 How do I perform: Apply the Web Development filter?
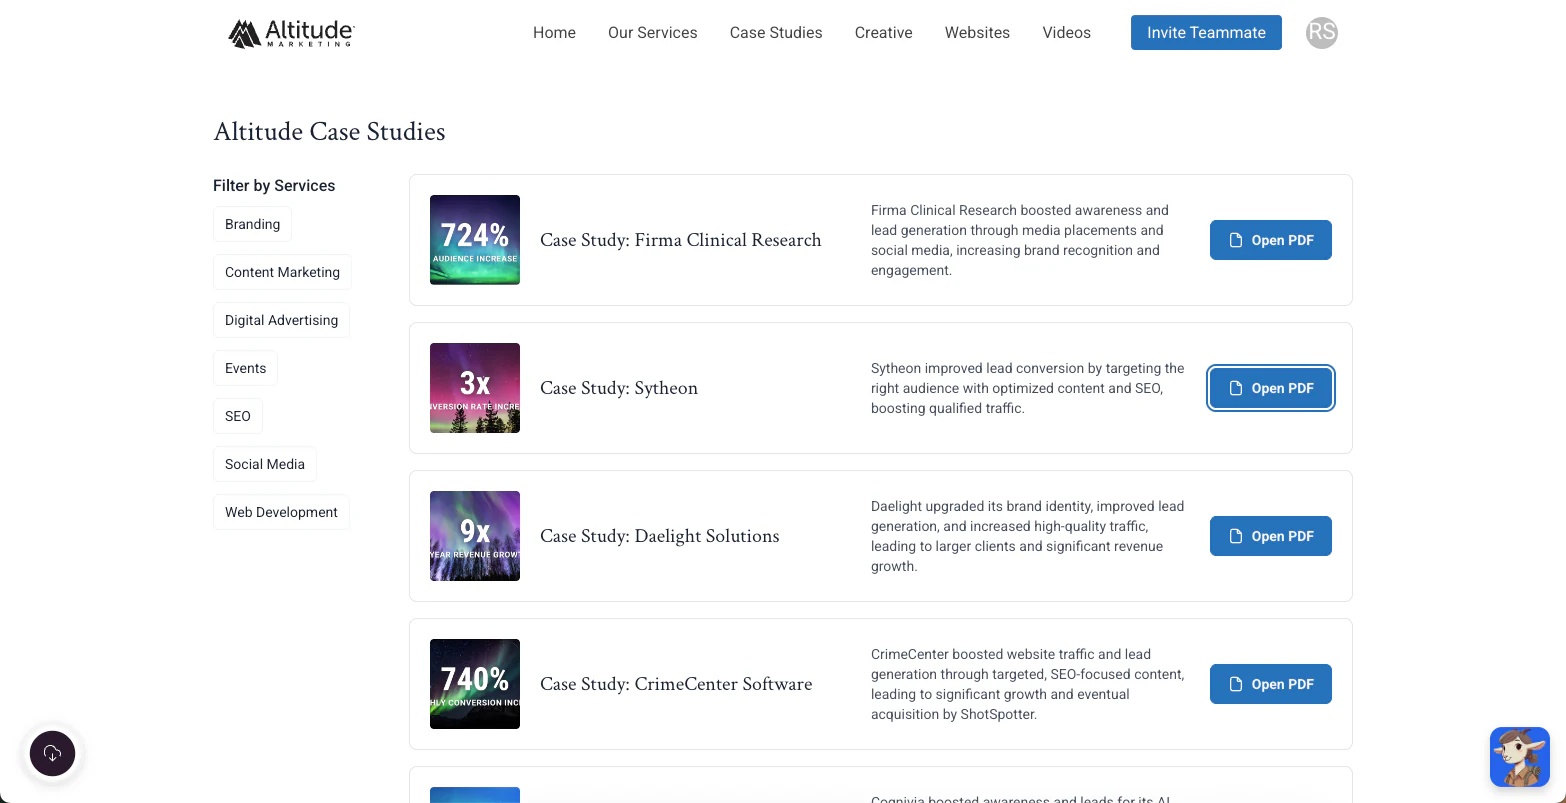tap(281, 512)
